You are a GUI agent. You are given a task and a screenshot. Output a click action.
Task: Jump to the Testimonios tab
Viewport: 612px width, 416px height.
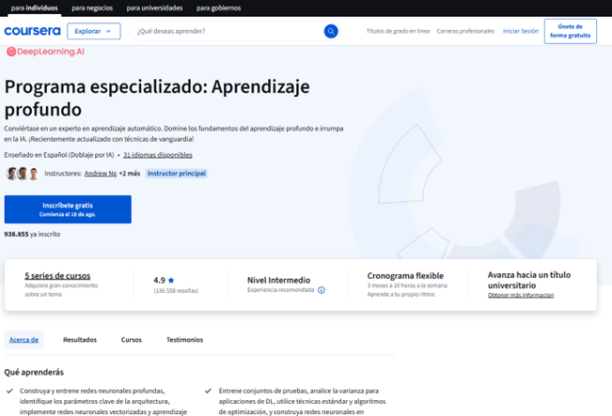pos(184,340)
